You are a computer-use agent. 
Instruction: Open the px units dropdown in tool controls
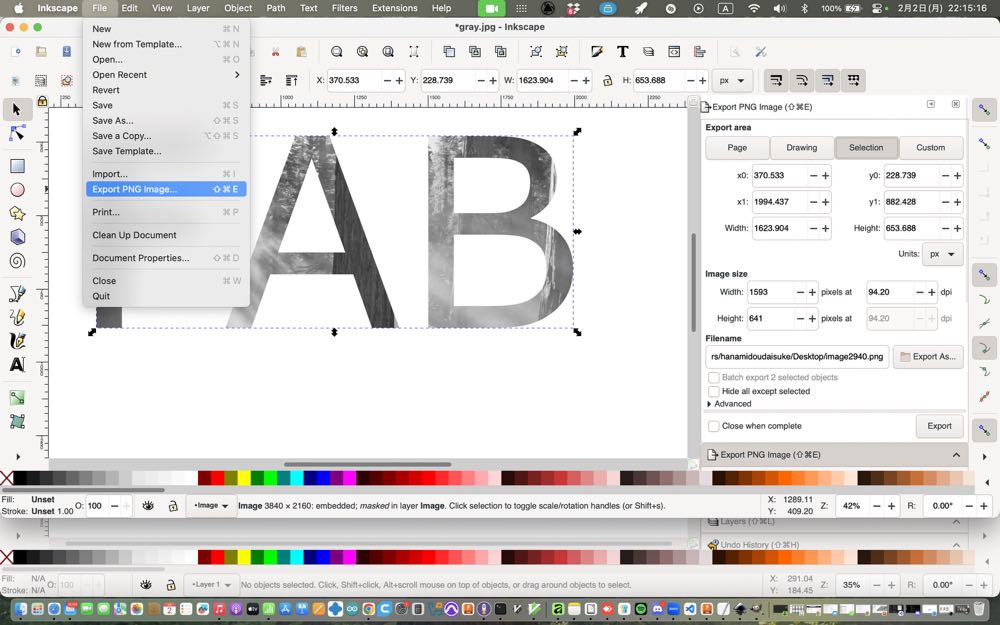coord(732,80)
